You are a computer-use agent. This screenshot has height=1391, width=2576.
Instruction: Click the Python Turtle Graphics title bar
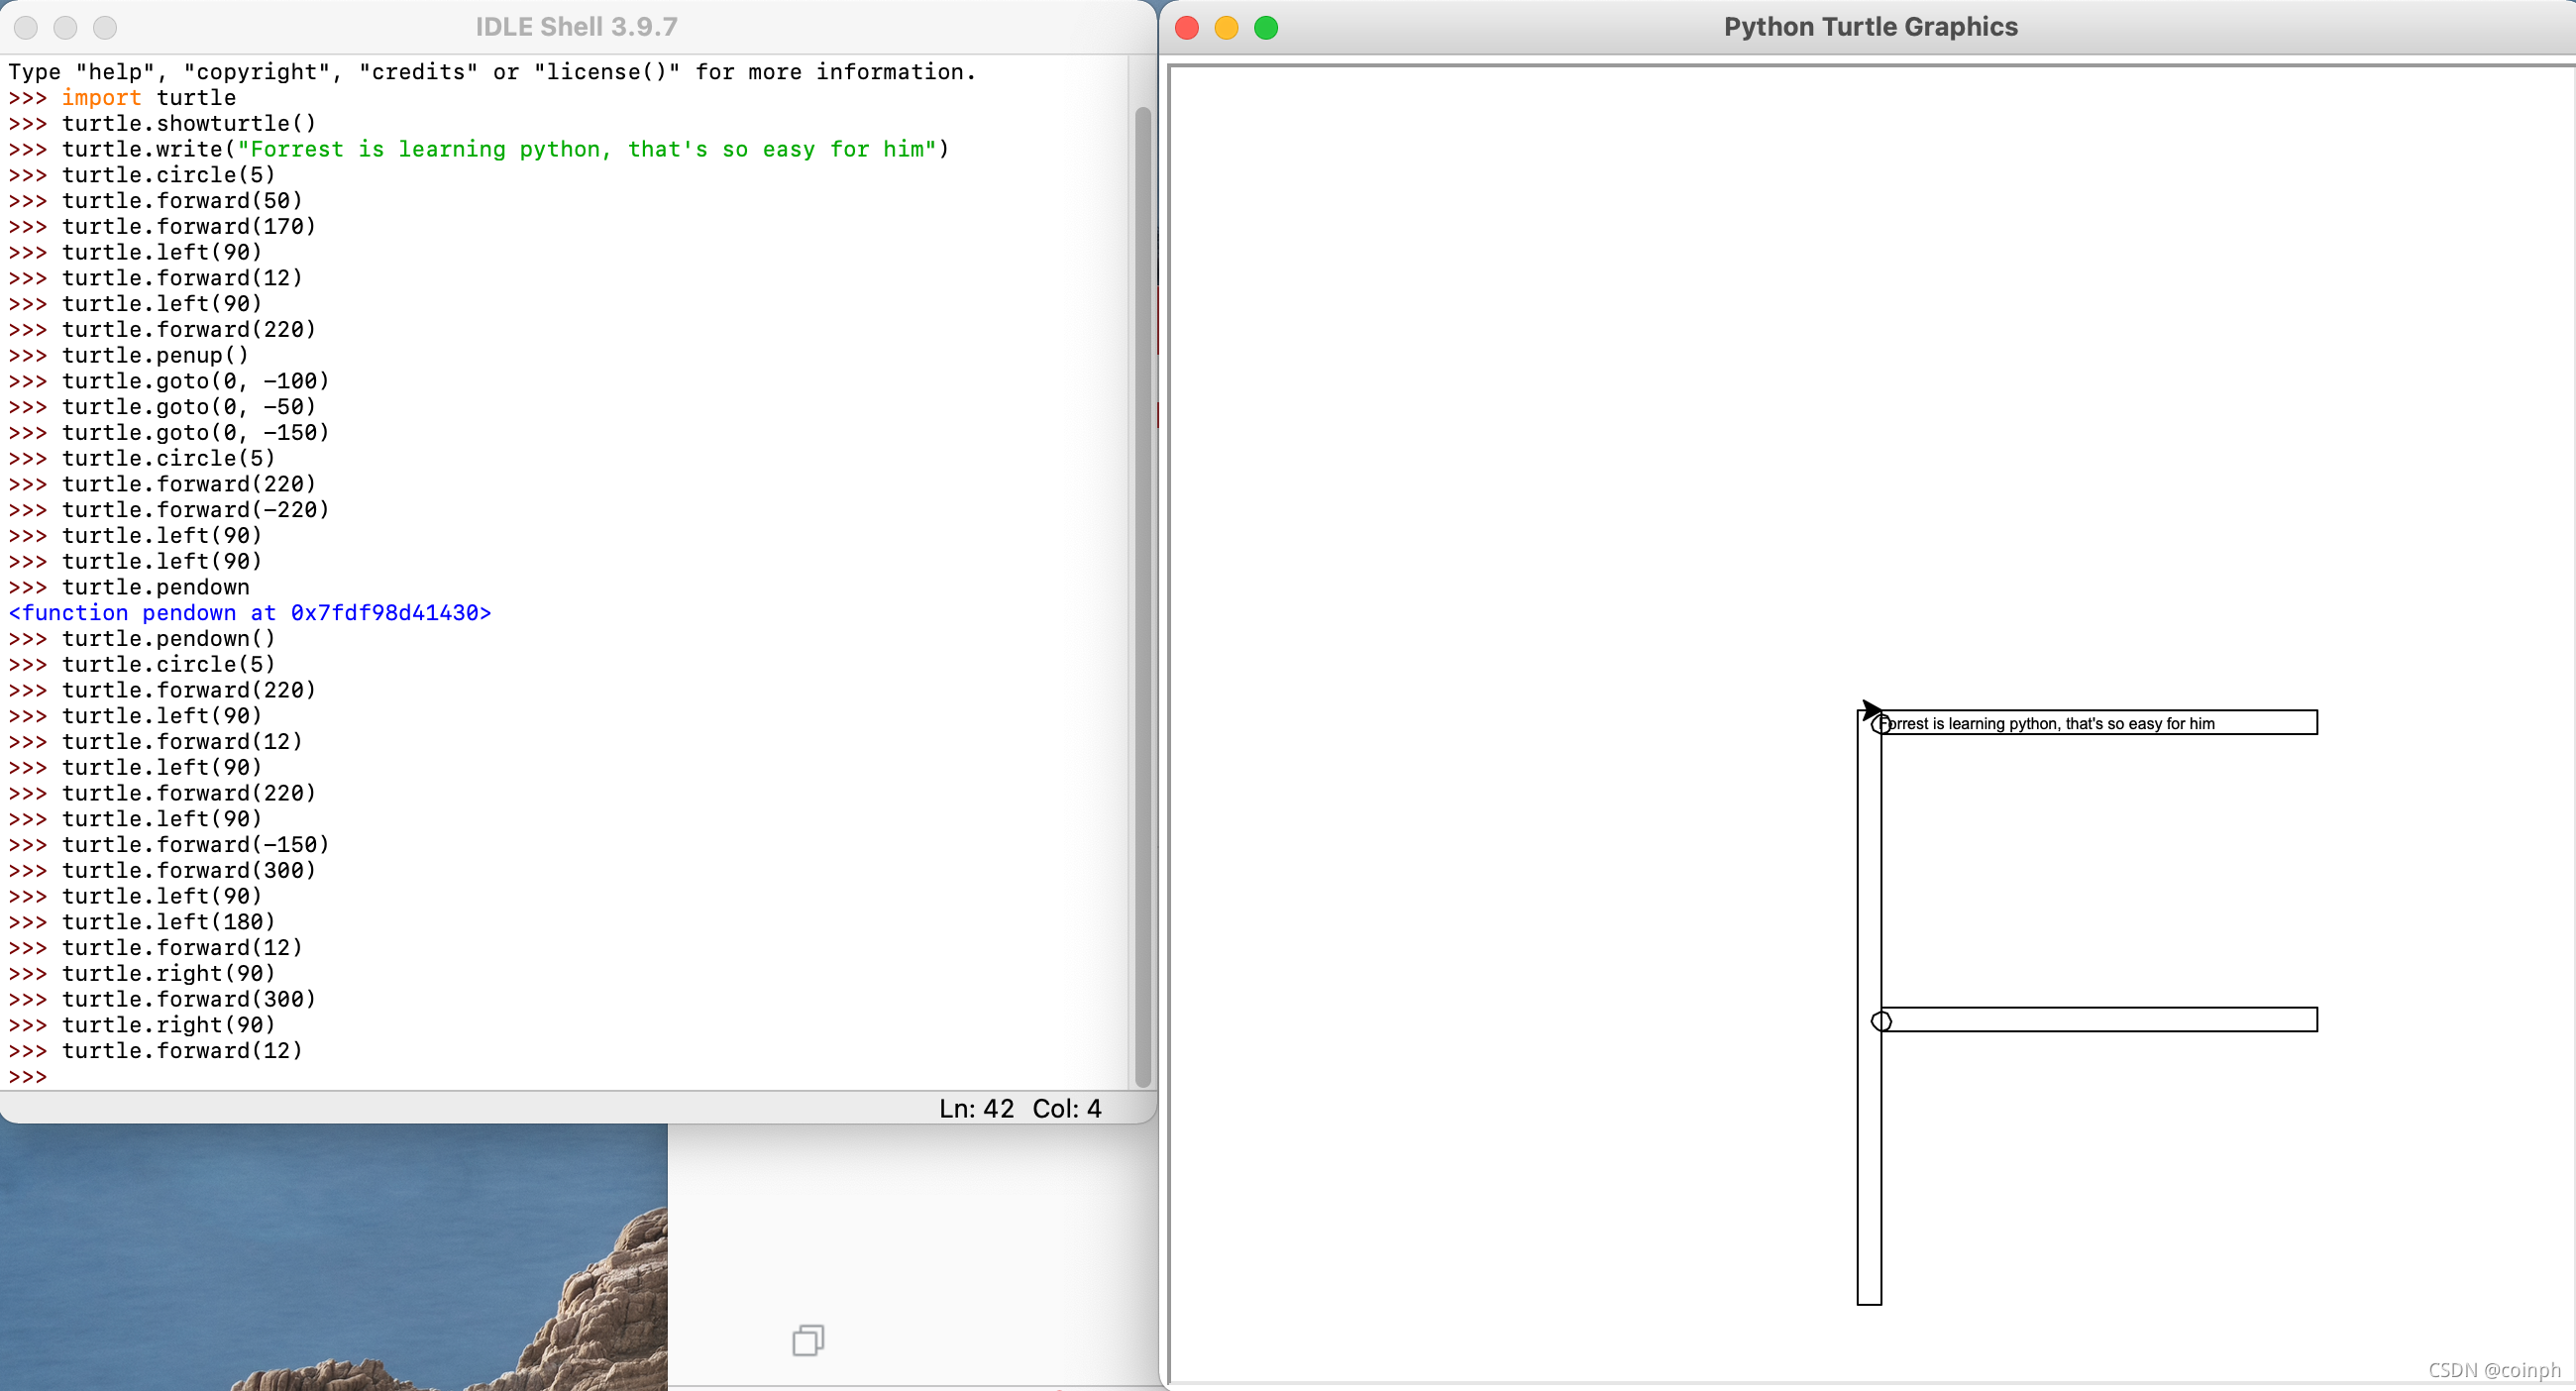(x=1869, y=27)
